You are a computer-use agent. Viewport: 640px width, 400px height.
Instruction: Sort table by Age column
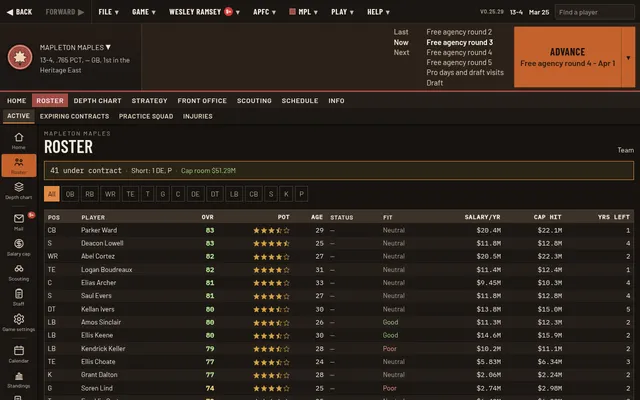coord(317,217)
